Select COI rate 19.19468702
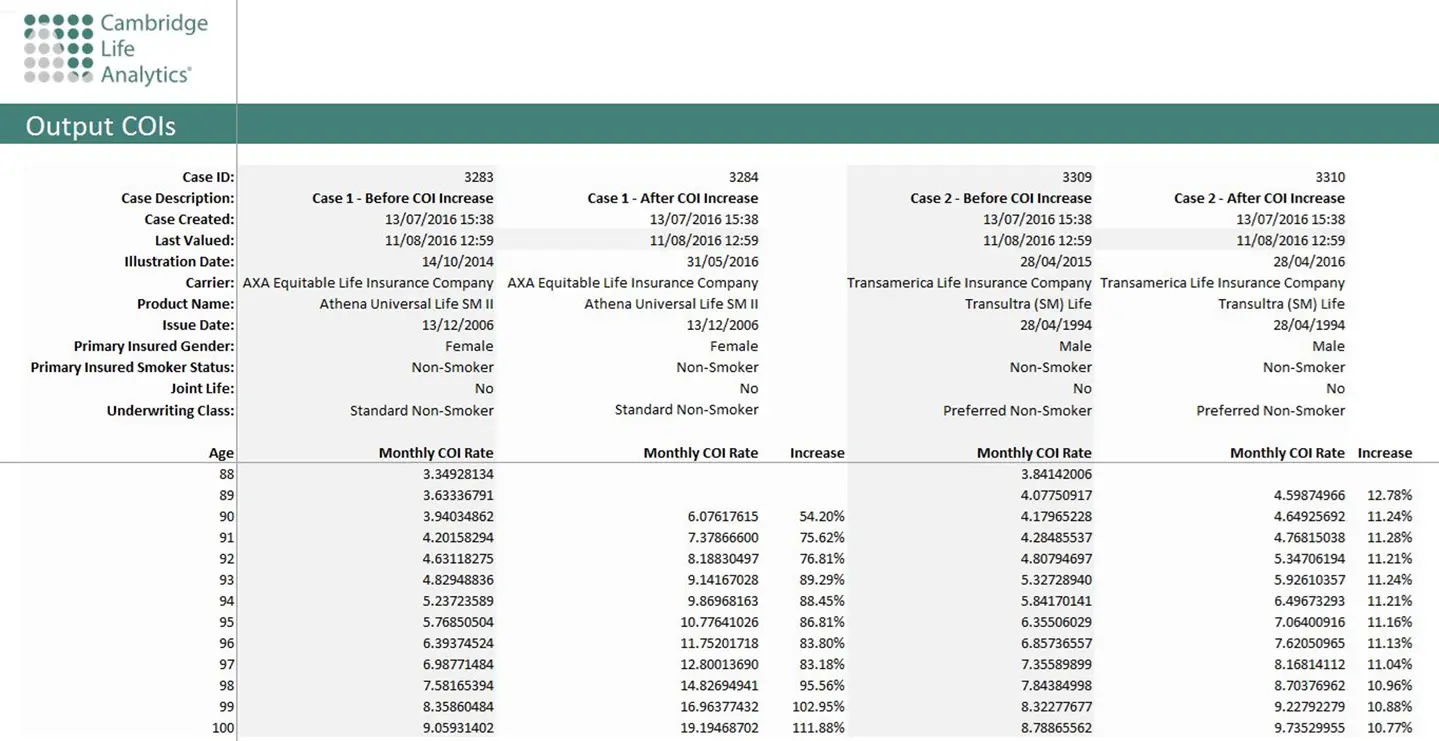The width and height of the screenshot is (1439, 741). 718,728
